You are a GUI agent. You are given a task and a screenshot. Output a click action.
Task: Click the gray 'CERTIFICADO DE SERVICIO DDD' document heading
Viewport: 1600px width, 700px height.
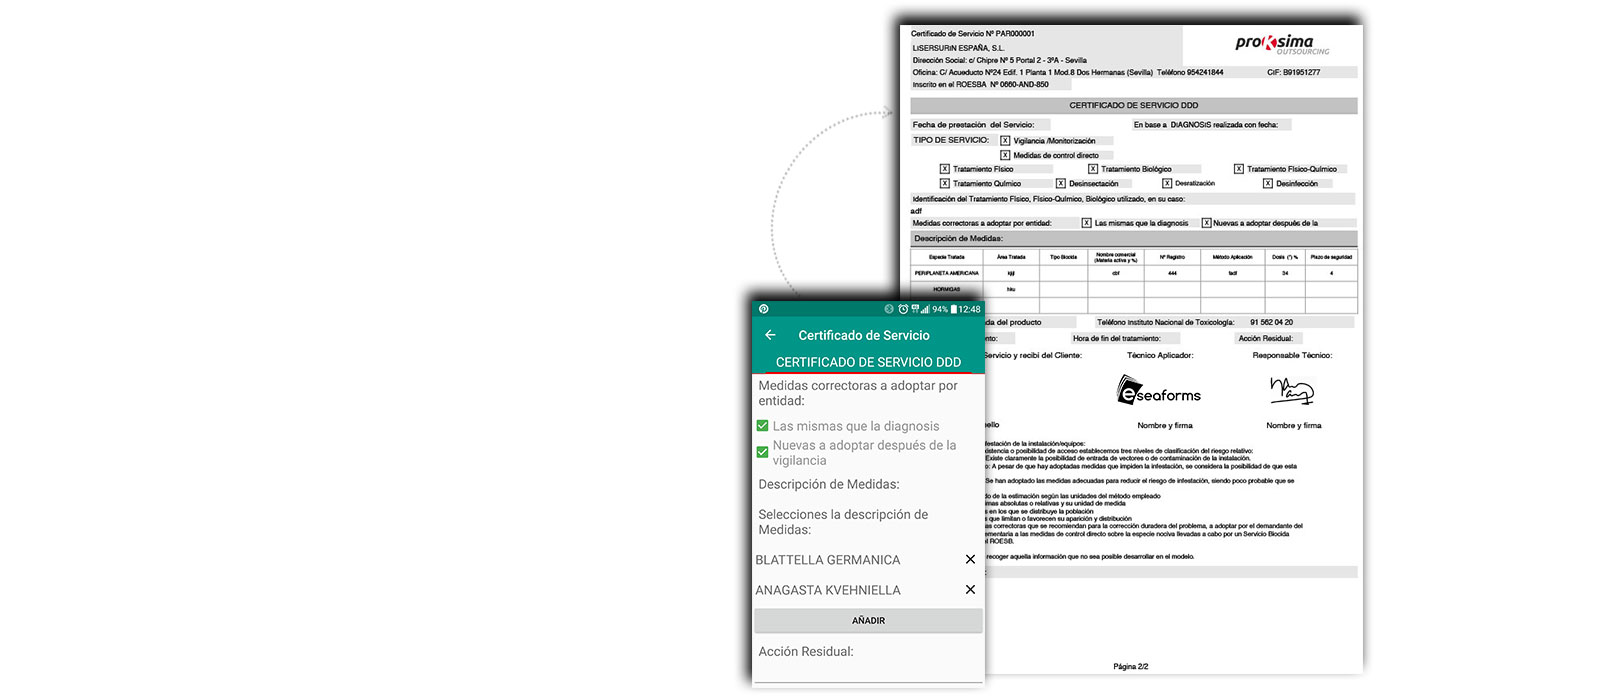click(1134, 105)
